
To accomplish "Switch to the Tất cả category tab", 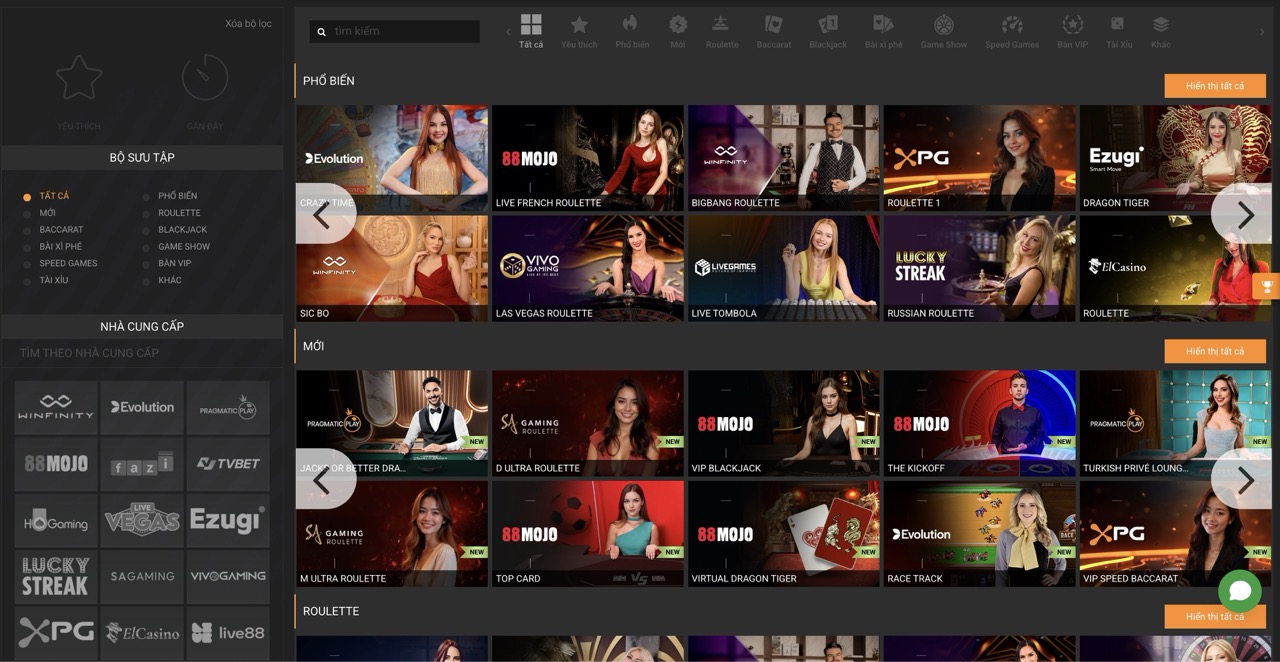I will [531, 30].
